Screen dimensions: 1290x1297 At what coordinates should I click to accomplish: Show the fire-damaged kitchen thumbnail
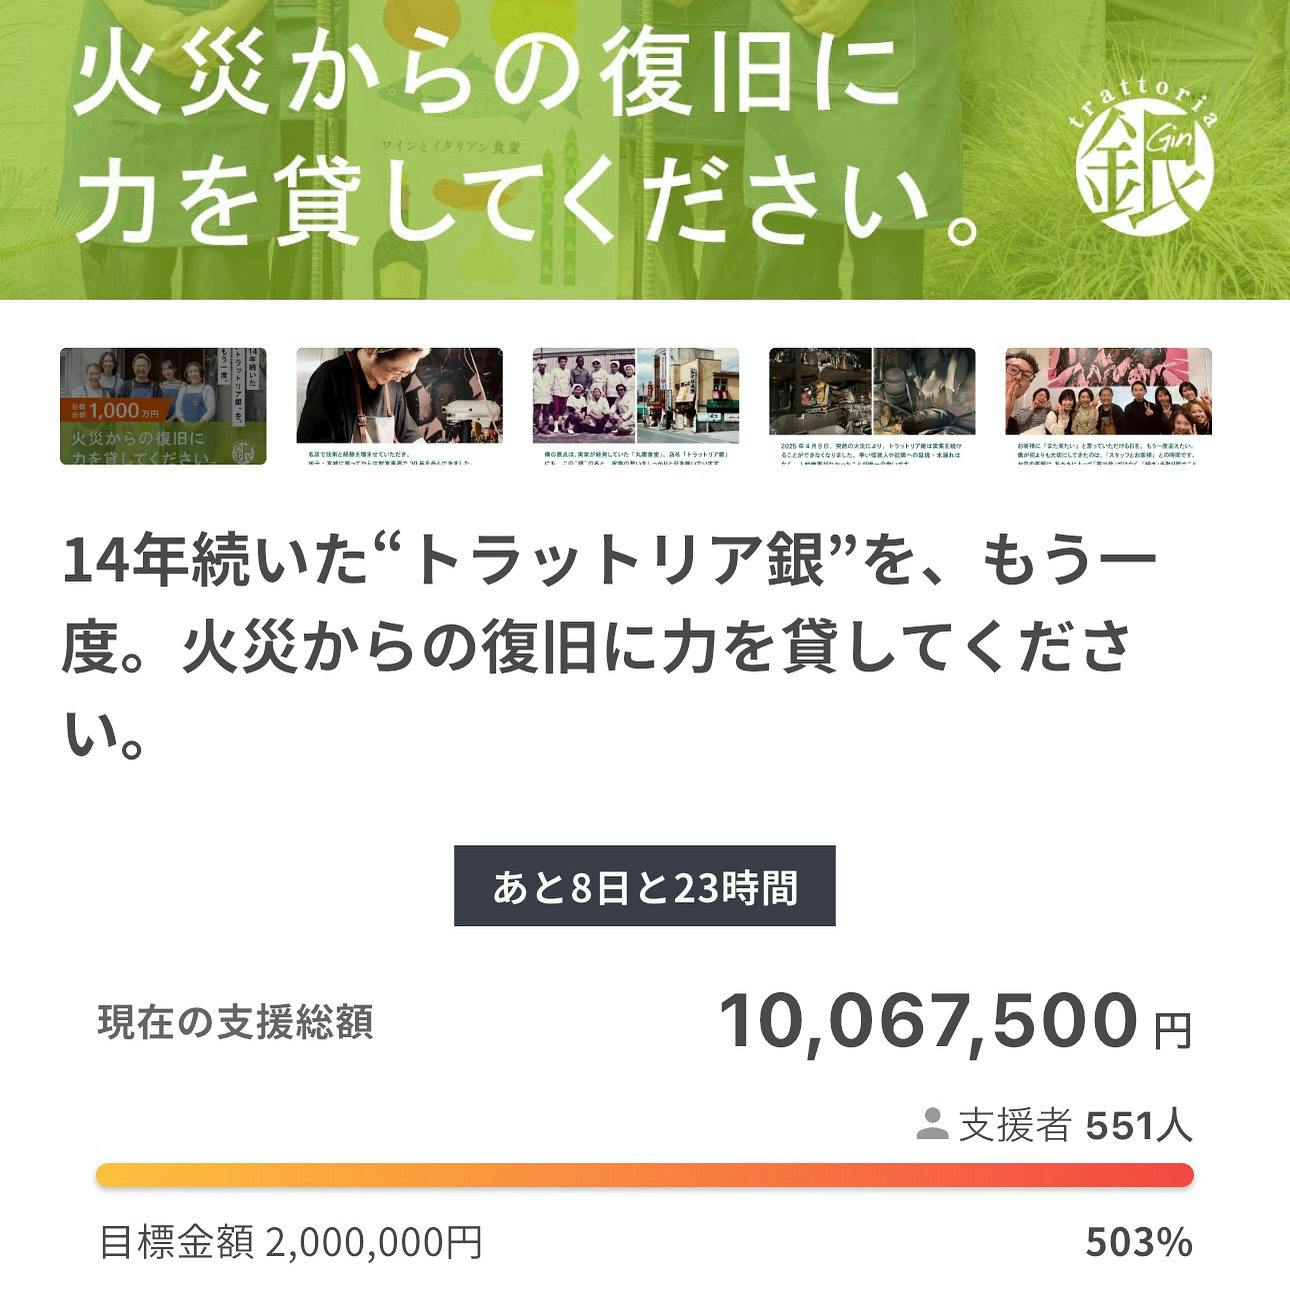click(x=872, y=394)
